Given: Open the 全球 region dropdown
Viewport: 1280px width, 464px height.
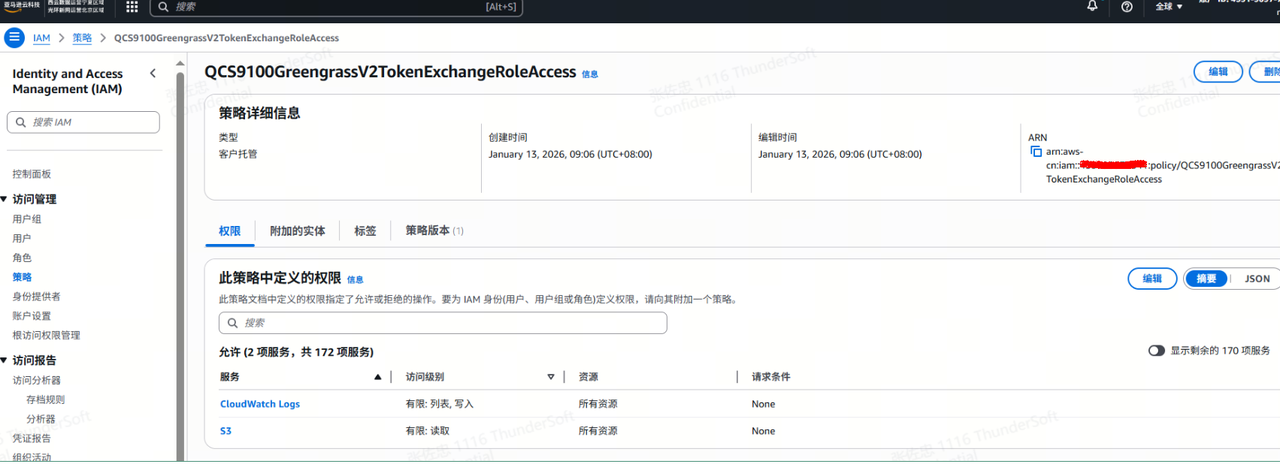Looking at the screenshot, I should (x=1169, y=7).
